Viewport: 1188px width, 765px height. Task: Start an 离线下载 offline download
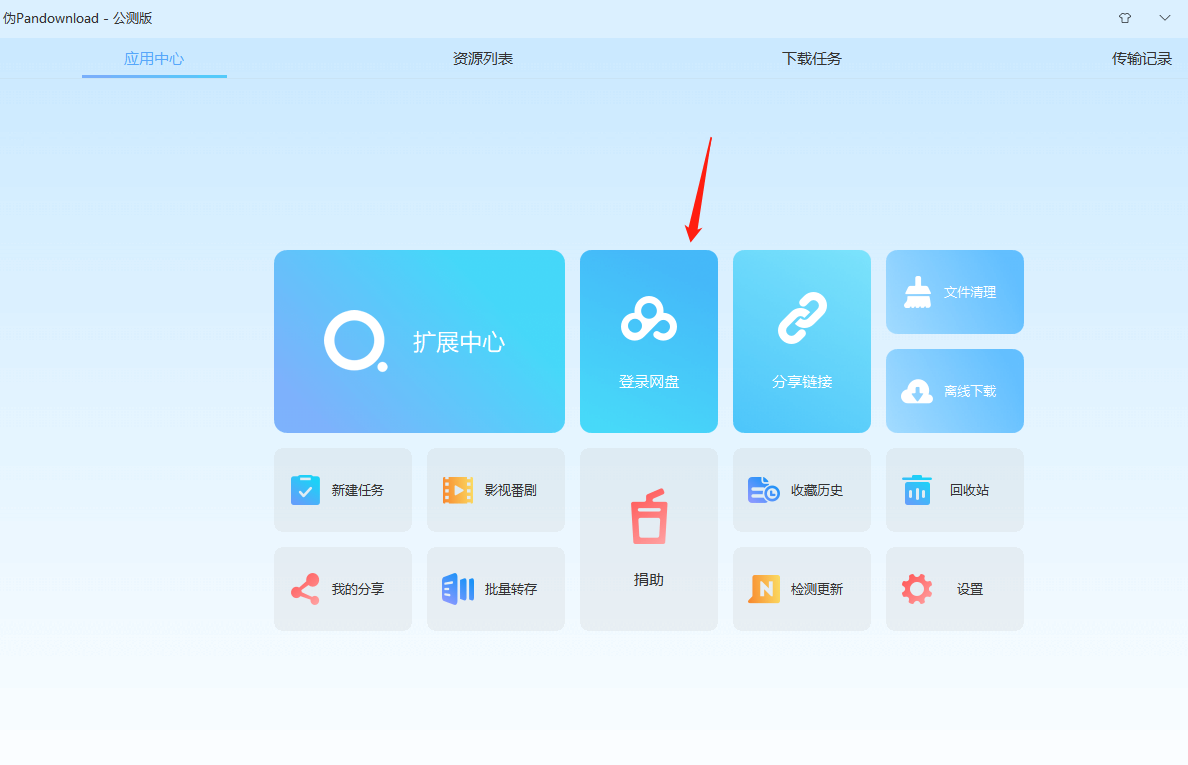pyautogui.click(x=954, y=391)
